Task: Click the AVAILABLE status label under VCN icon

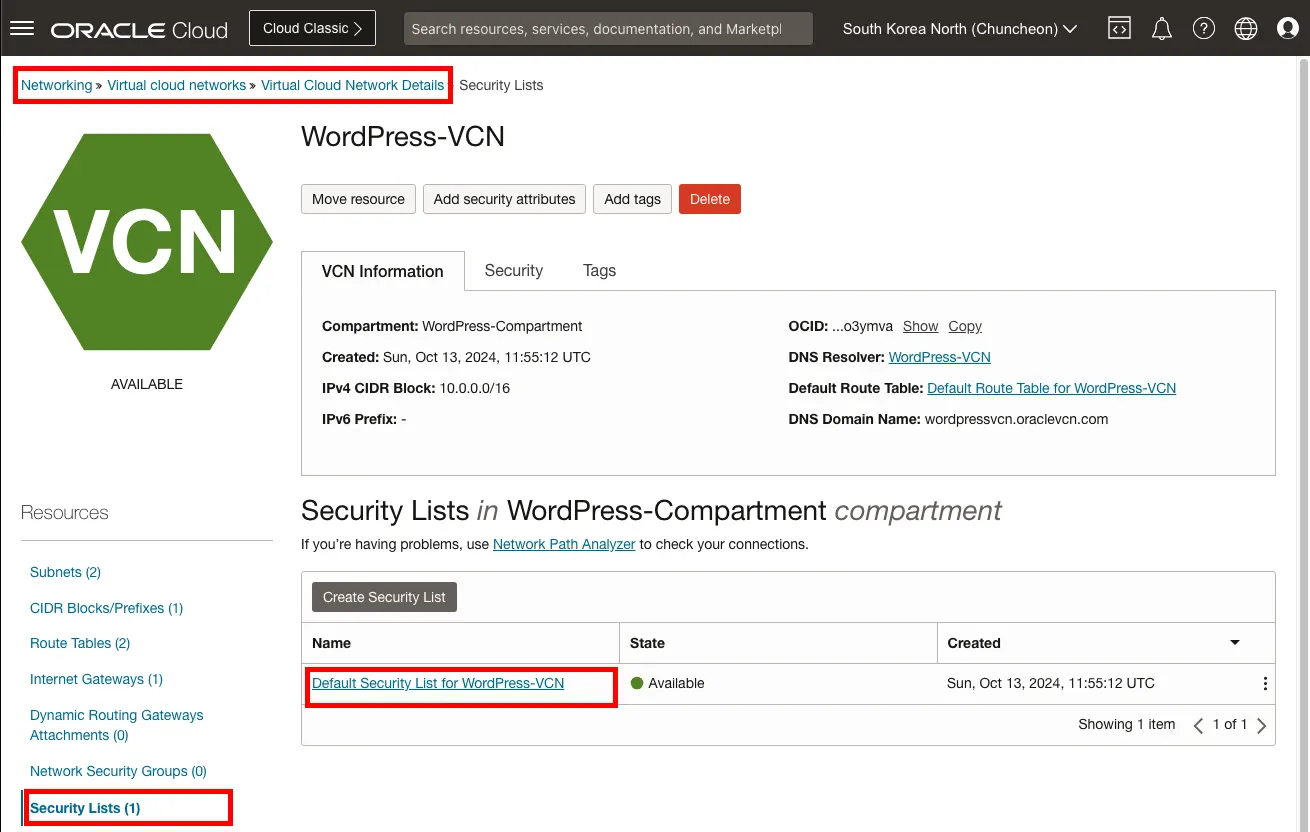Action: point(147,384)
